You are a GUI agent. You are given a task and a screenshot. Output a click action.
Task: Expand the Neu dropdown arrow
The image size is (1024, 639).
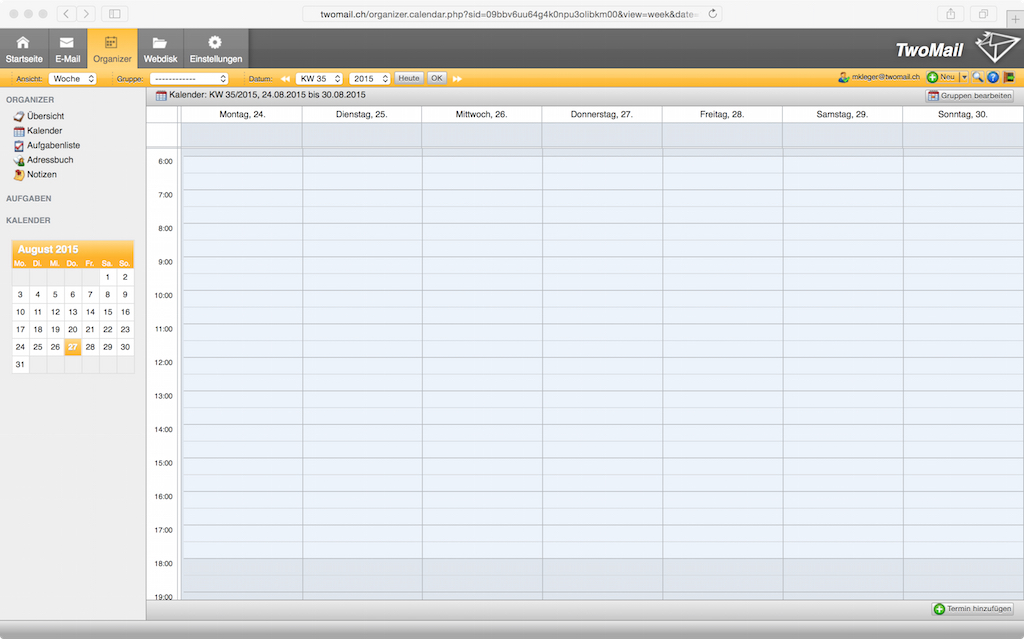click(964, 77)
